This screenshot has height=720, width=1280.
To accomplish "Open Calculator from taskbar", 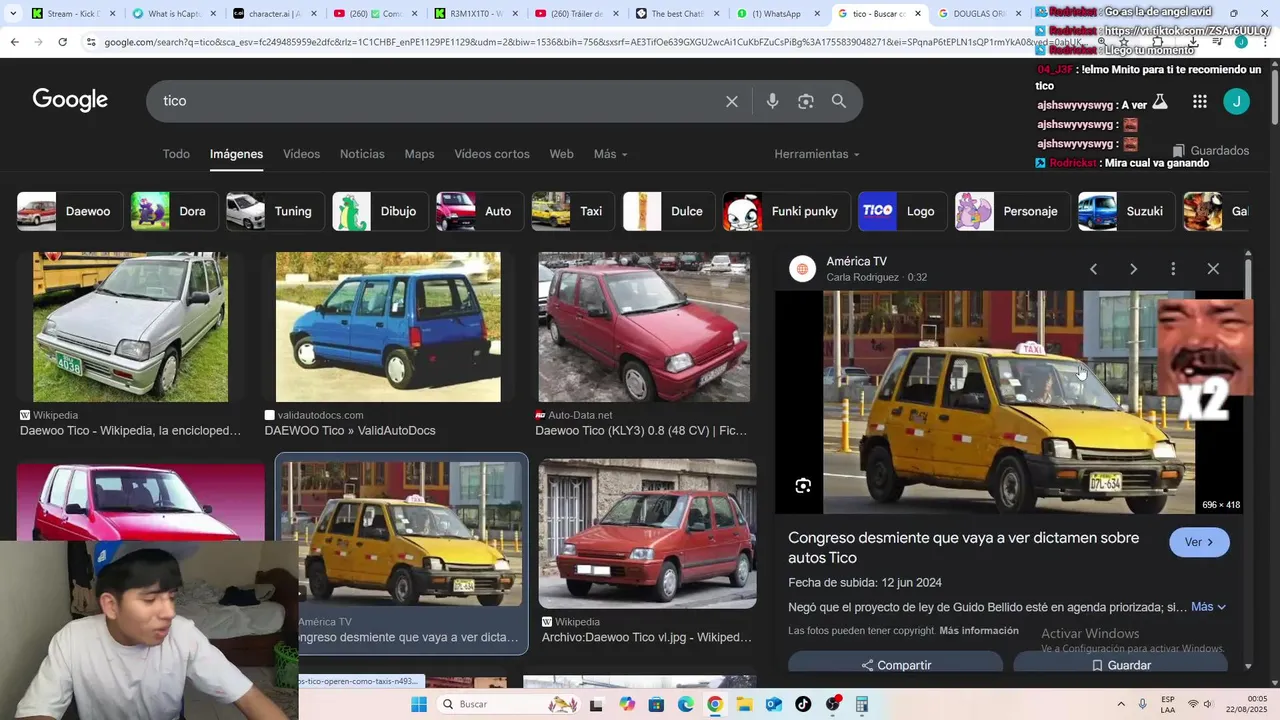I will (x=861, y=704).
